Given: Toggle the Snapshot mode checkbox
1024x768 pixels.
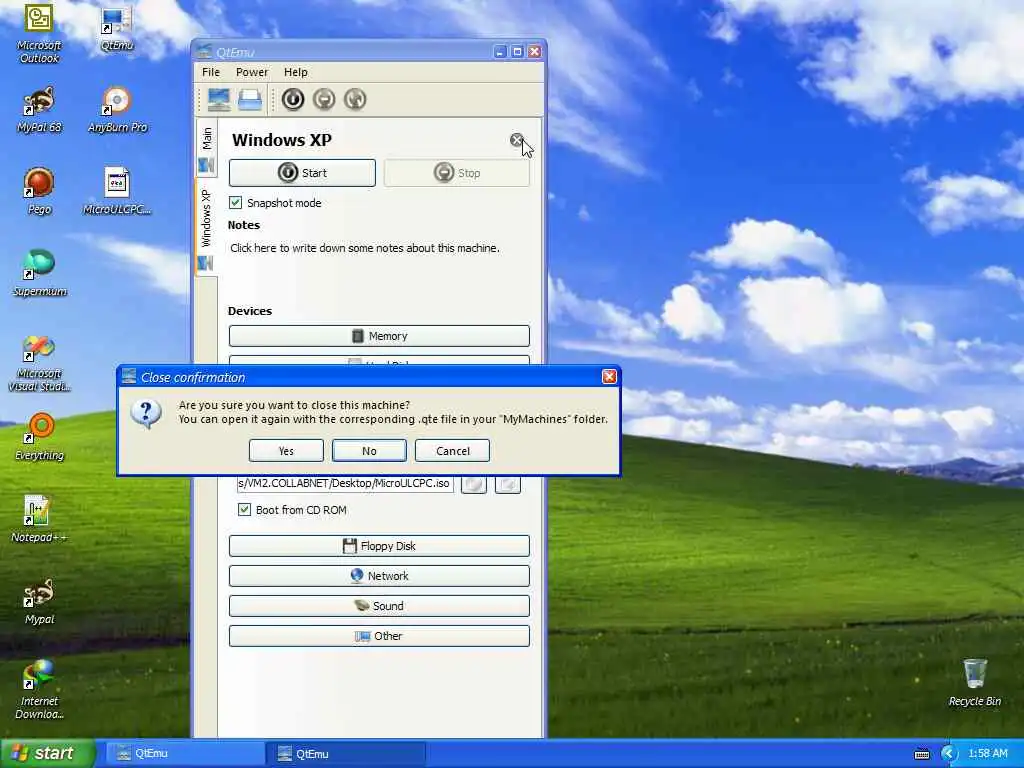Looking at the screenshot, I should click(x=236, y=203).
